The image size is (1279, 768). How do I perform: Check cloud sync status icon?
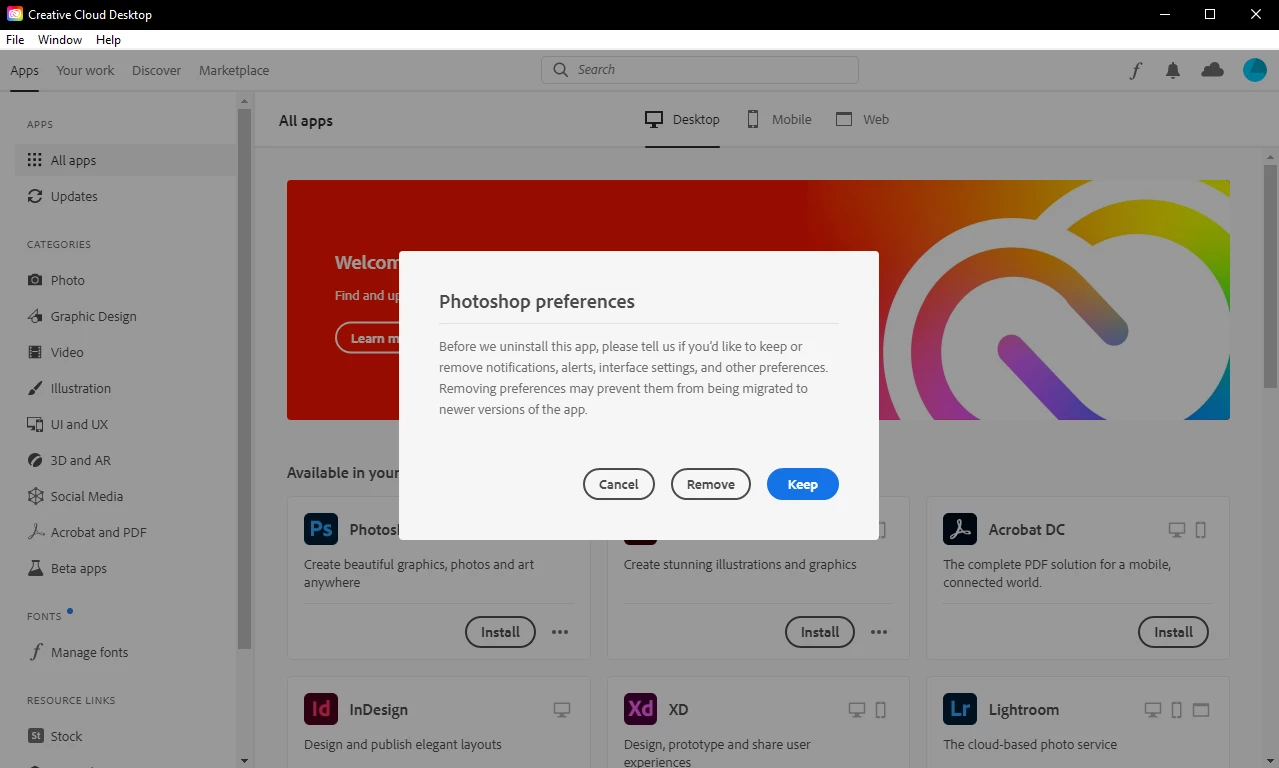[1212, 70]
